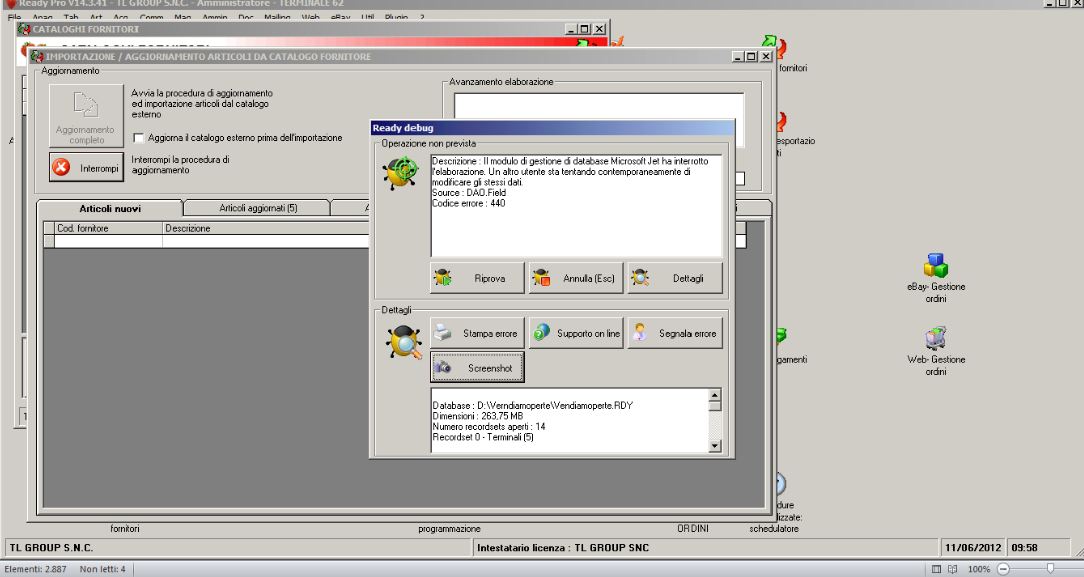The width and height of the screenshot is (1084, 577).
Task: Open error details with the Dettagli button
Action: [675, 278]
